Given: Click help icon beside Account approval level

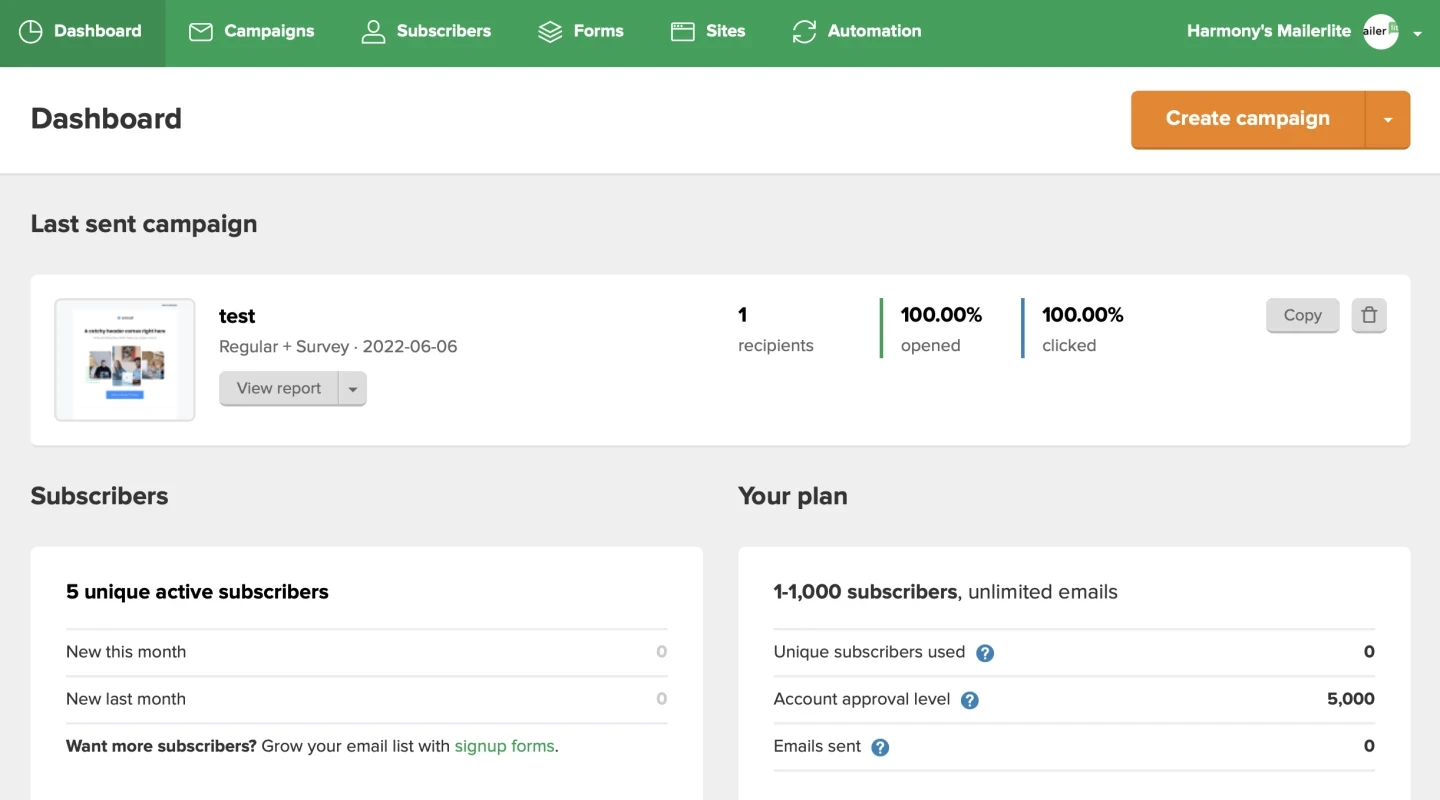Looking at the screenshot, I should 969,700.
